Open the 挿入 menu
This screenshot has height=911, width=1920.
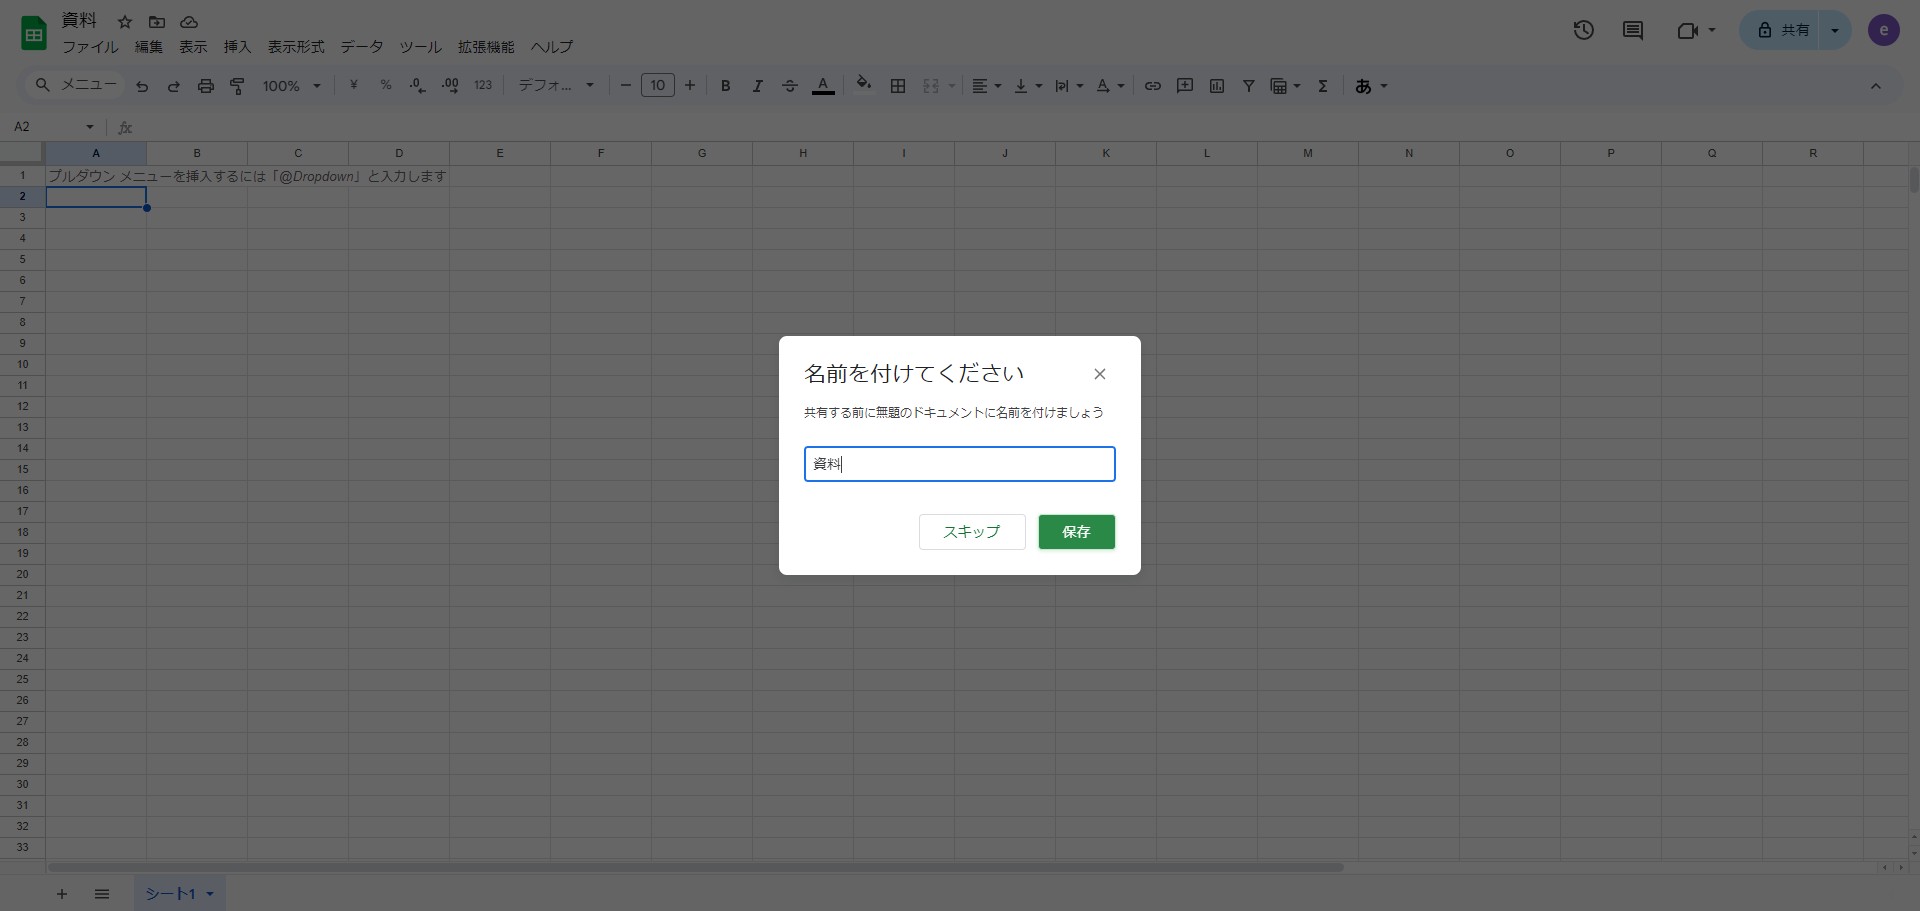point(237,47)
